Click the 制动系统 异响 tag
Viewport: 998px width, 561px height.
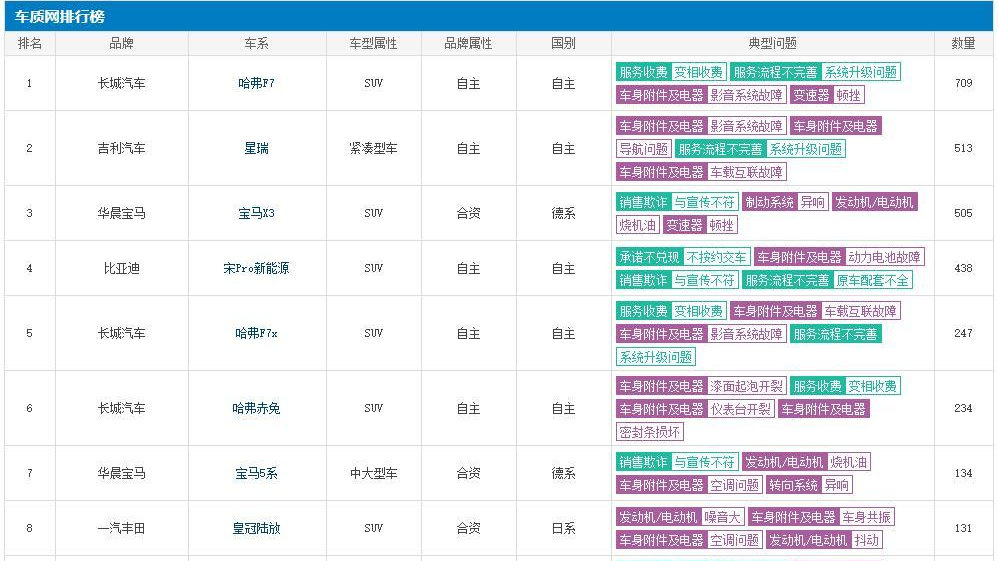coord(785,202)
